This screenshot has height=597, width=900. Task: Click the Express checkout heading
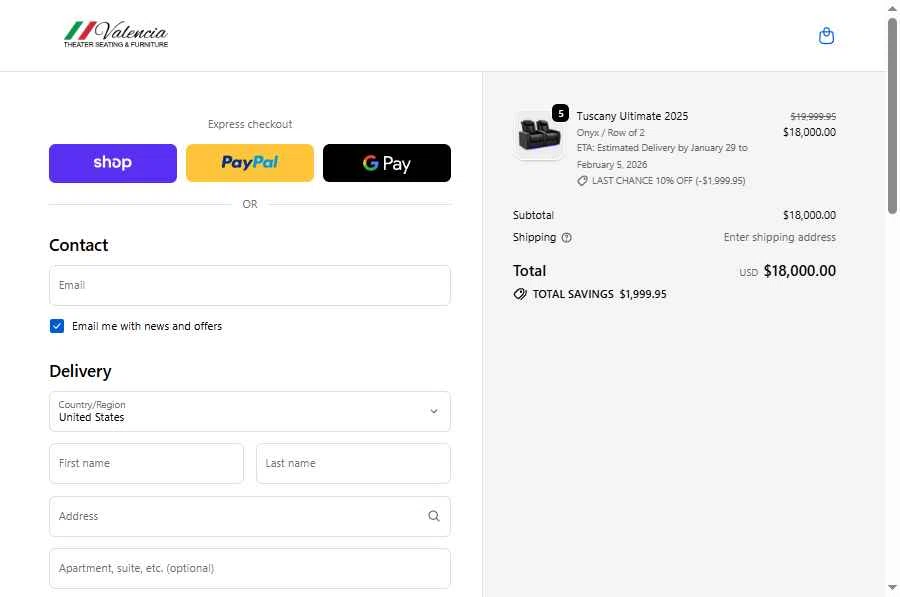coord(250,124)
